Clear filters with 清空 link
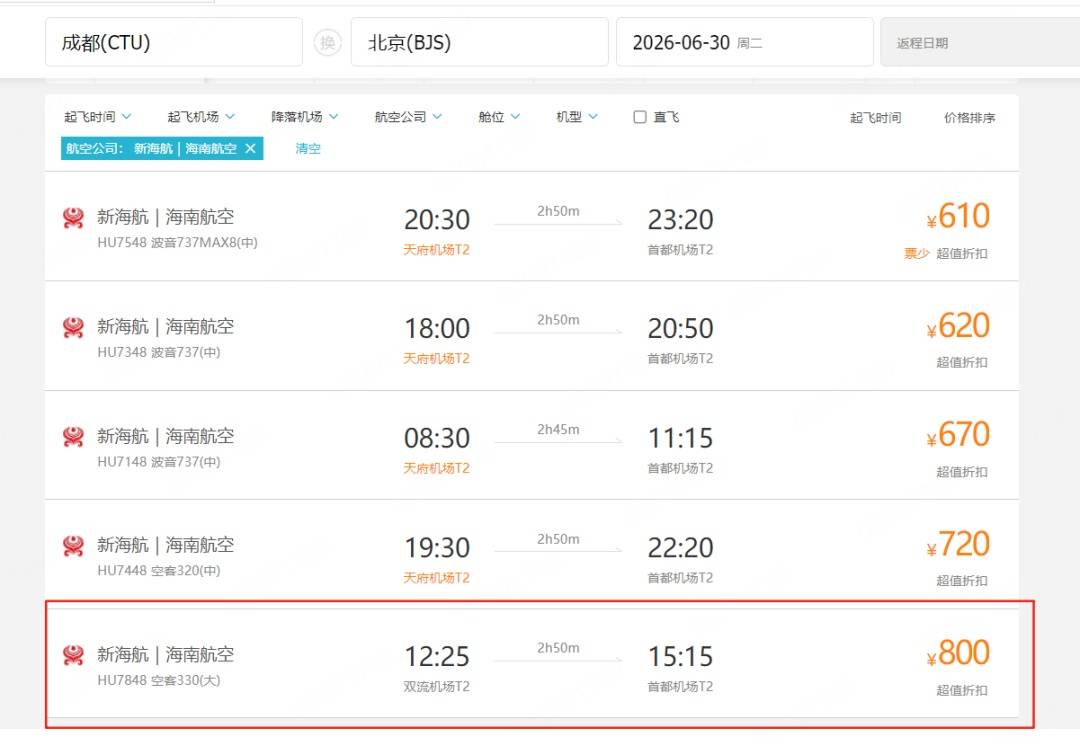Screen dimensions: 1080x746 click(x=308, y=148)
